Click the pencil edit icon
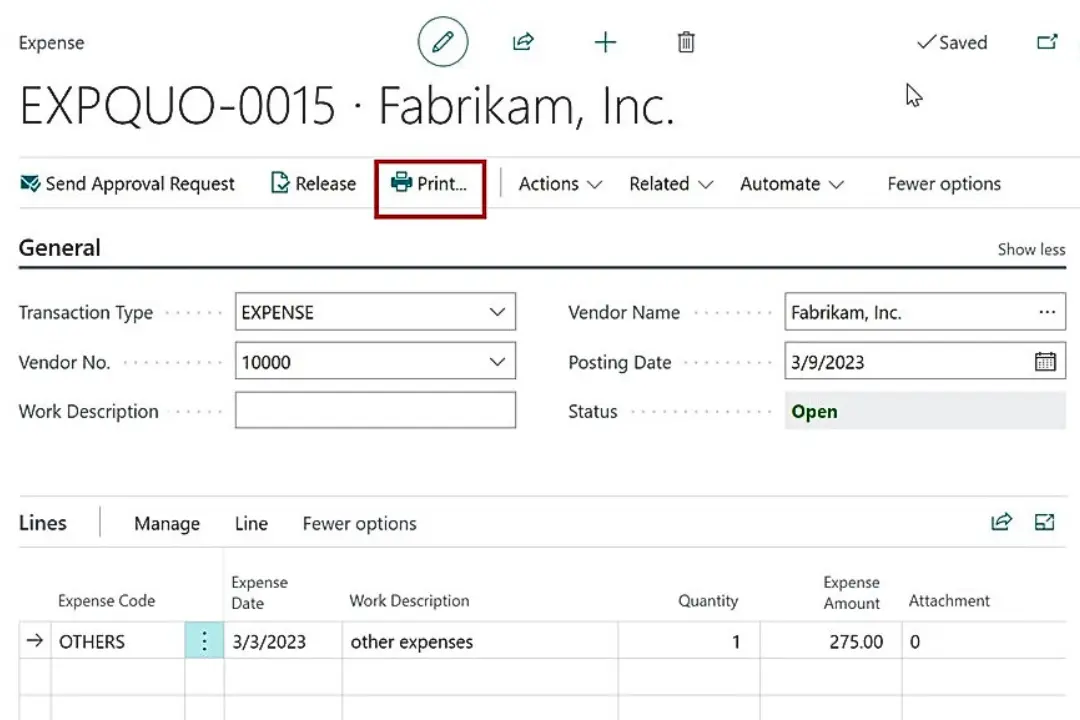The width and height of the screenshot is (1080, 720). tap(443, 42)
